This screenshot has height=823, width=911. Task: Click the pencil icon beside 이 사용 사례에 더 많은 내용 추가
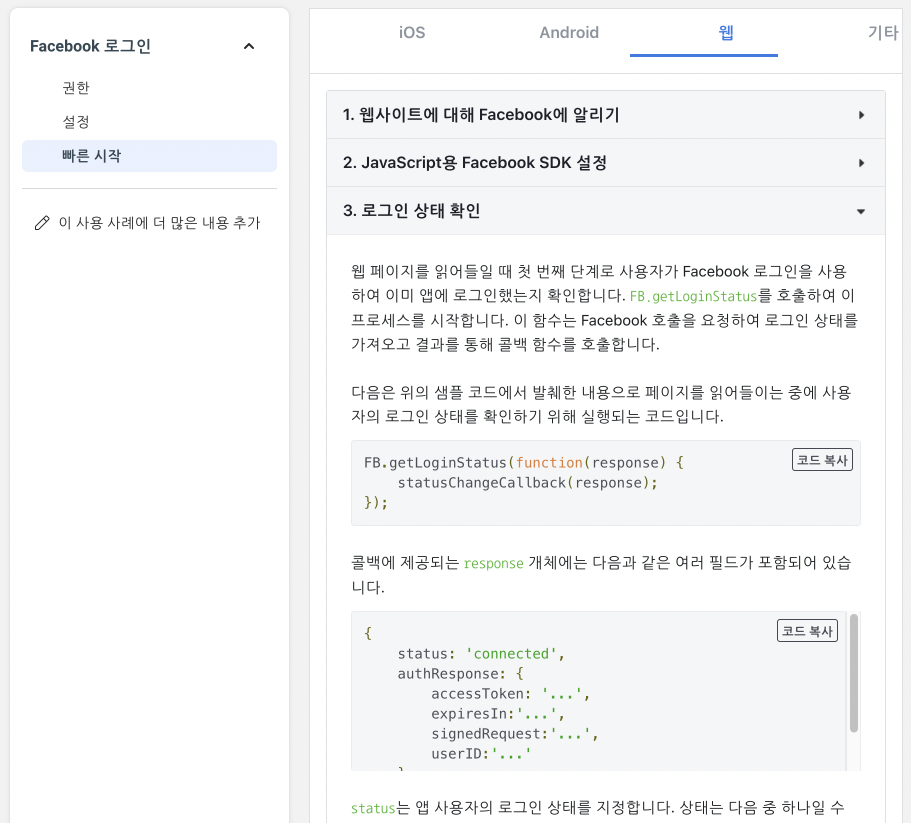click(42, 223)
